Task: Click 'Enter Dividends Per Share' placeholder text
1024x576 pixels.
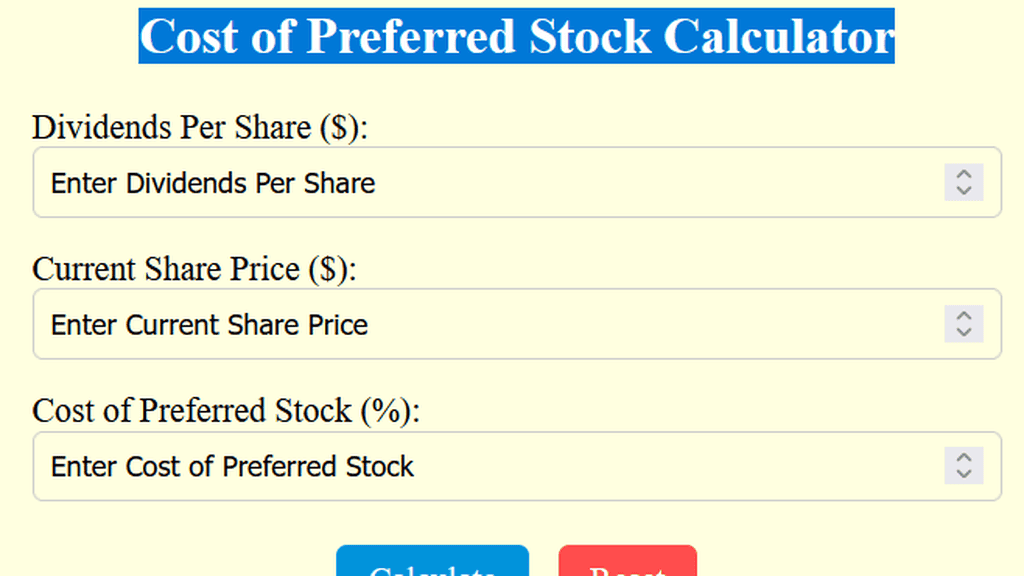Action: click(213, 184)
